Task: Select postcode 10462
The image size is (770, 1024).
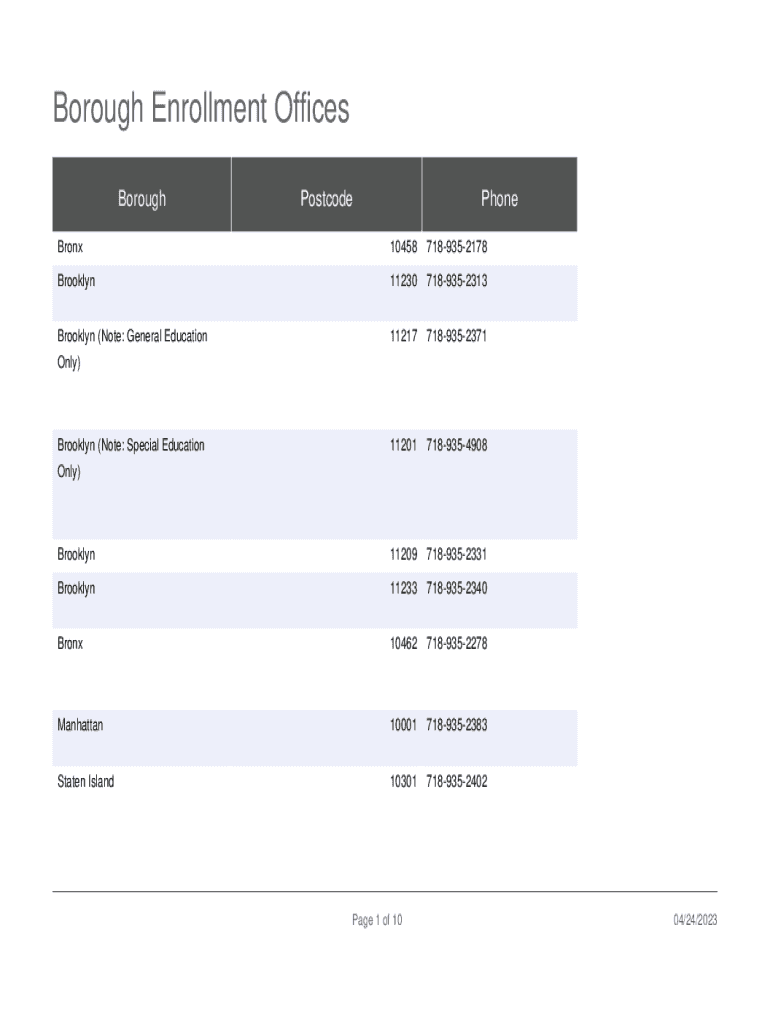Action: [403, 644]
